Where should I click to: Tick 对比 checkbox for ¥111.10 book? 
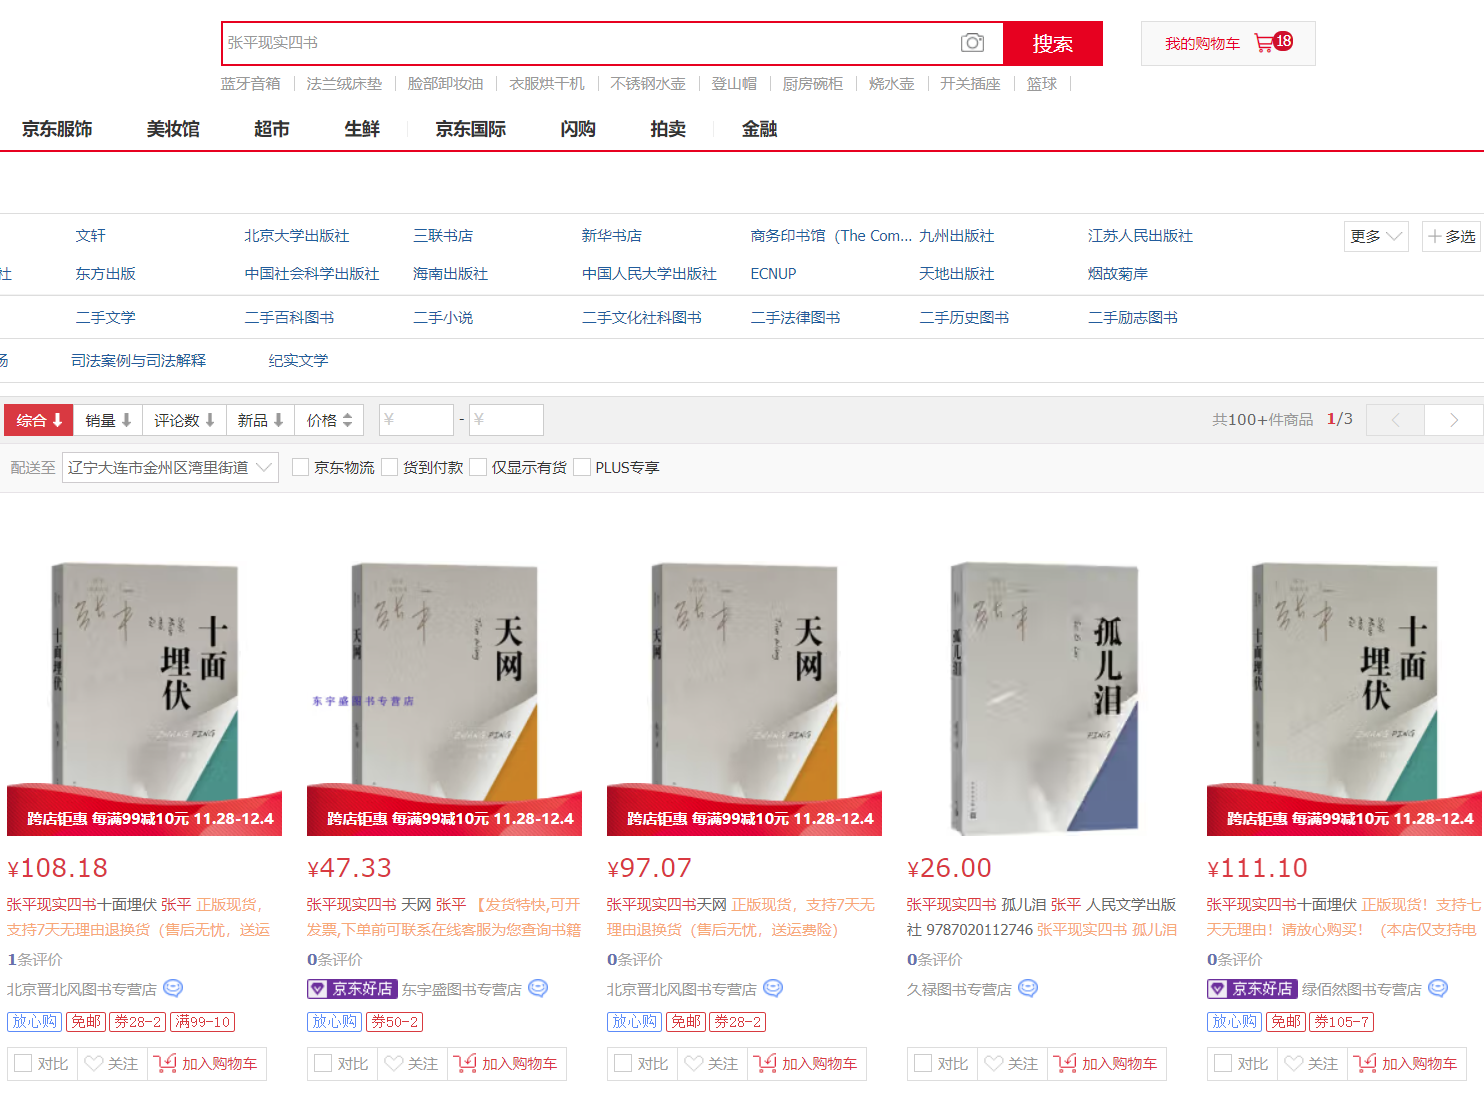tap(1223, 1063)
